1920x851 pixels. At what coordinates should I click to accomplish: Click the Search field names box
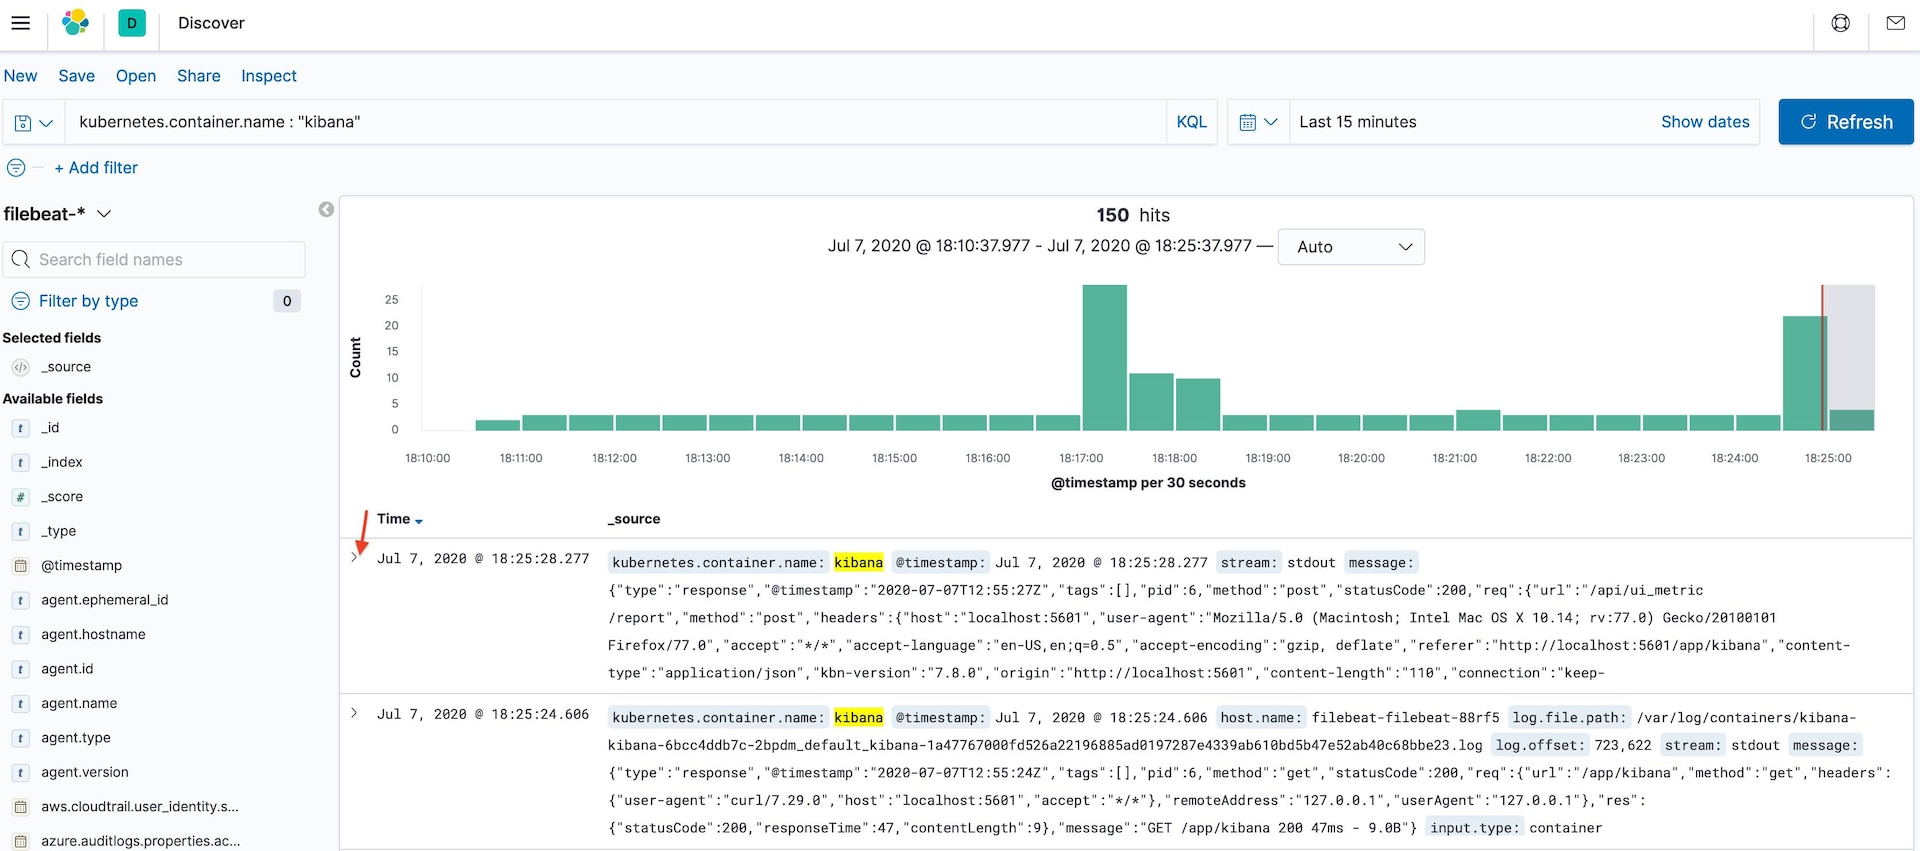(154, 260)
